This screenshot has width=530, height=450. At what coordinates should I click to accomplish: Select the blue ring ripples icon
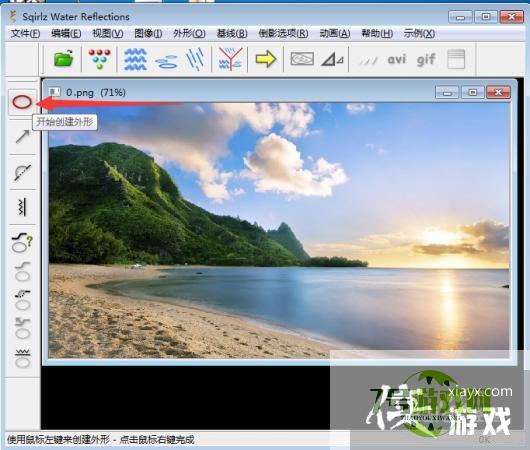(166, 61)
